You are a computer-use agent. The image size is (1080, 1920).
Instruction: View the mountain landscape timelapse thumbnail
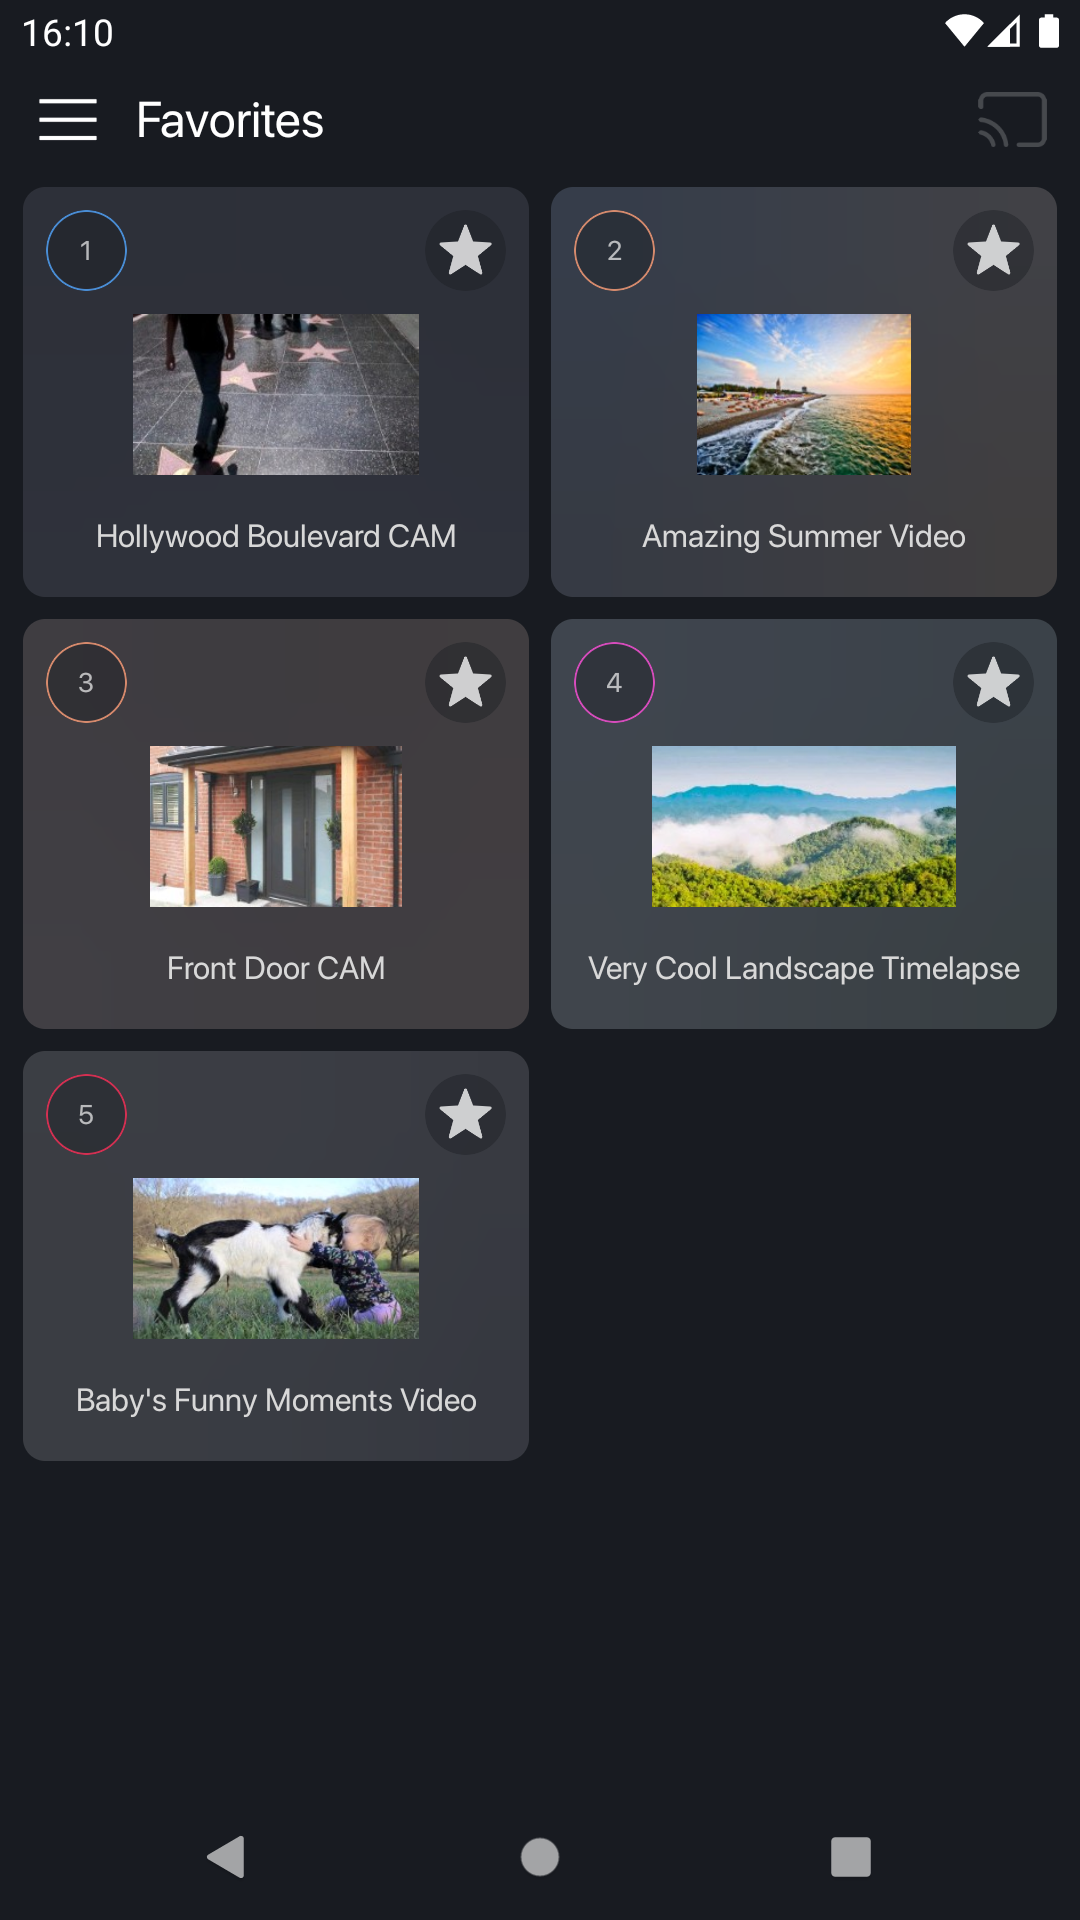(x=804, y=826)
